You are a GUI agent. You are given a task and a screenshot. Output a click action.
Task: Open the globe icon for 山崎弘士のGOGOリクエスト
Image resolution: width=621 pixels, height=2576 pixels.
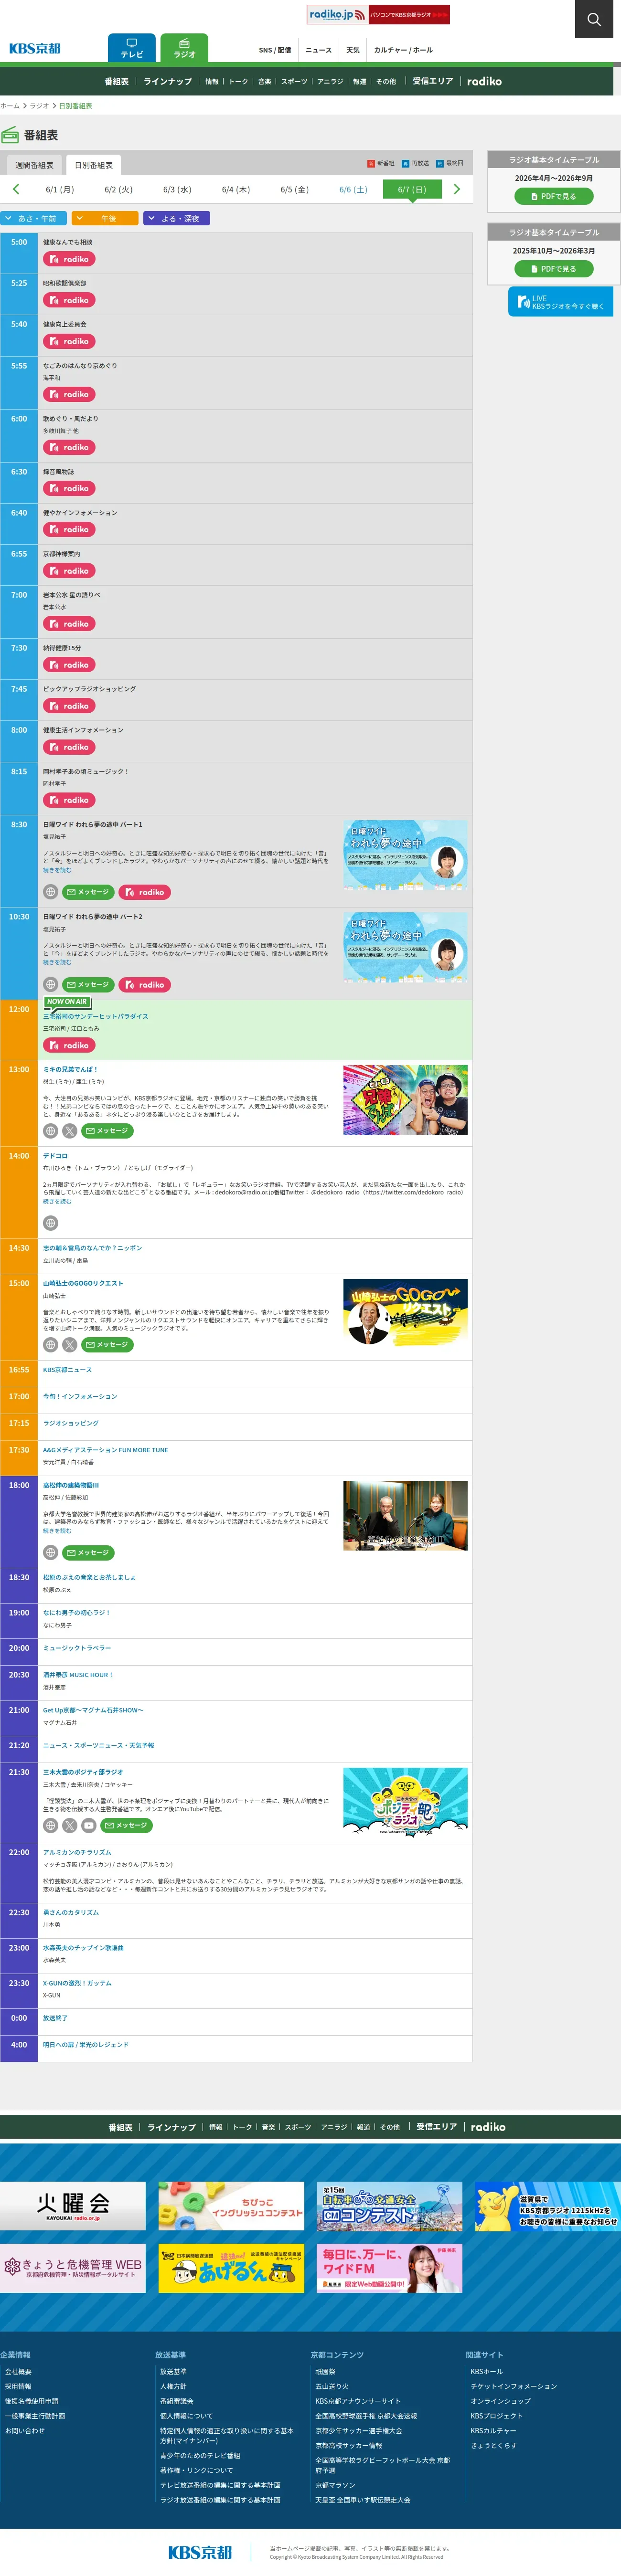click(50, 1345)
